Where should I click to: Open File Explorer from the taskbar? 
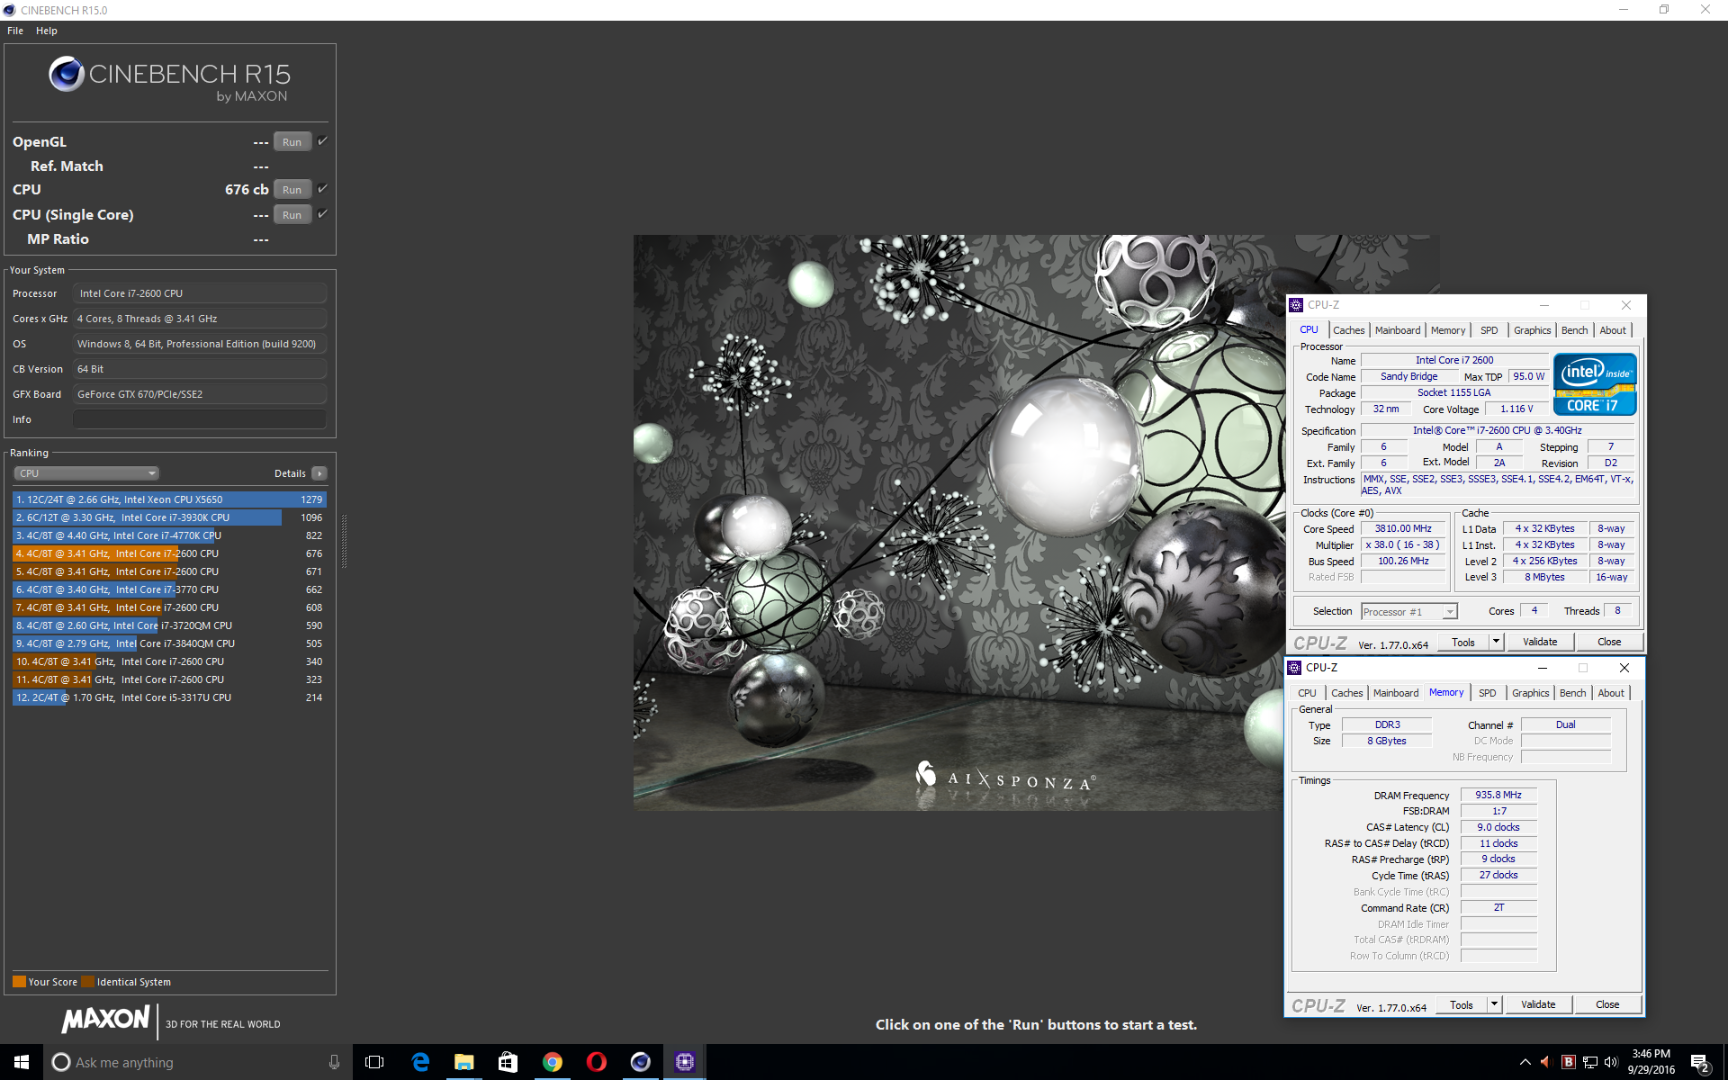pos(464,1062)
